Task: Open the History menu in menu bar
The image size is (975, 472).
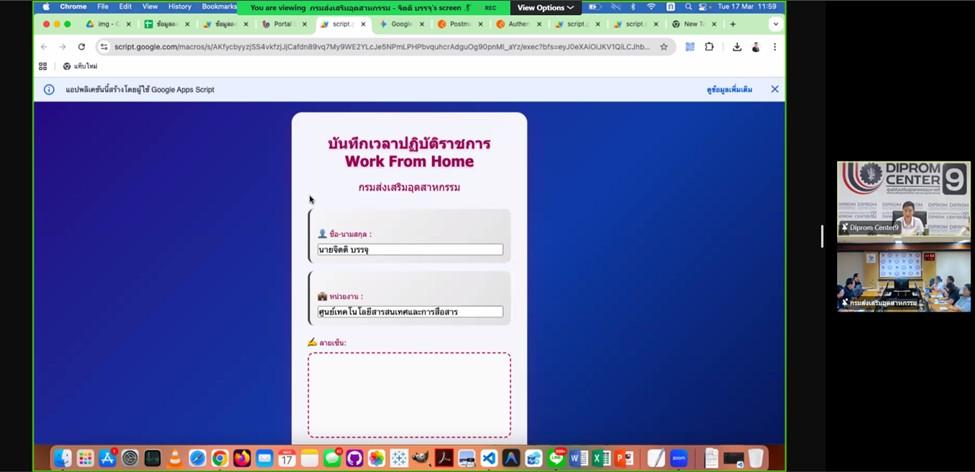Action: [179, 6]
